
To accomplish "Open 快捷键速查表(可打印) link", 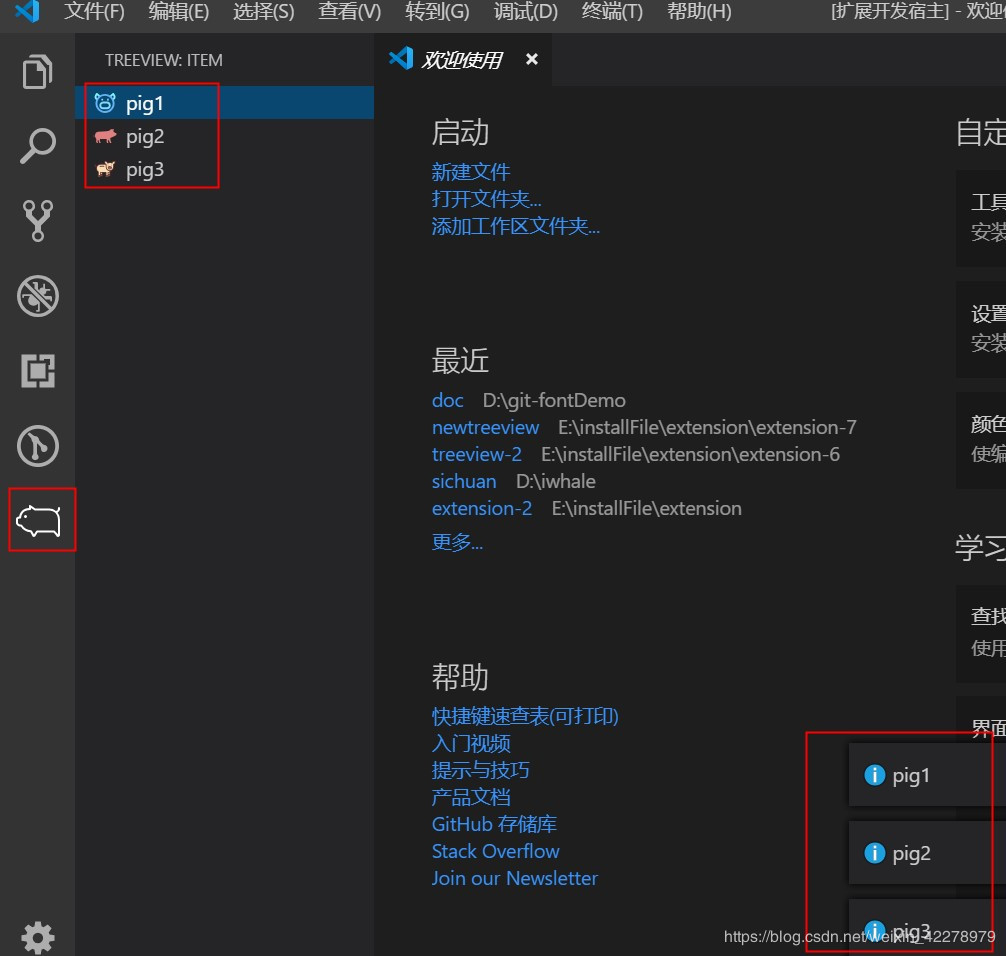I will coord(525,716).
